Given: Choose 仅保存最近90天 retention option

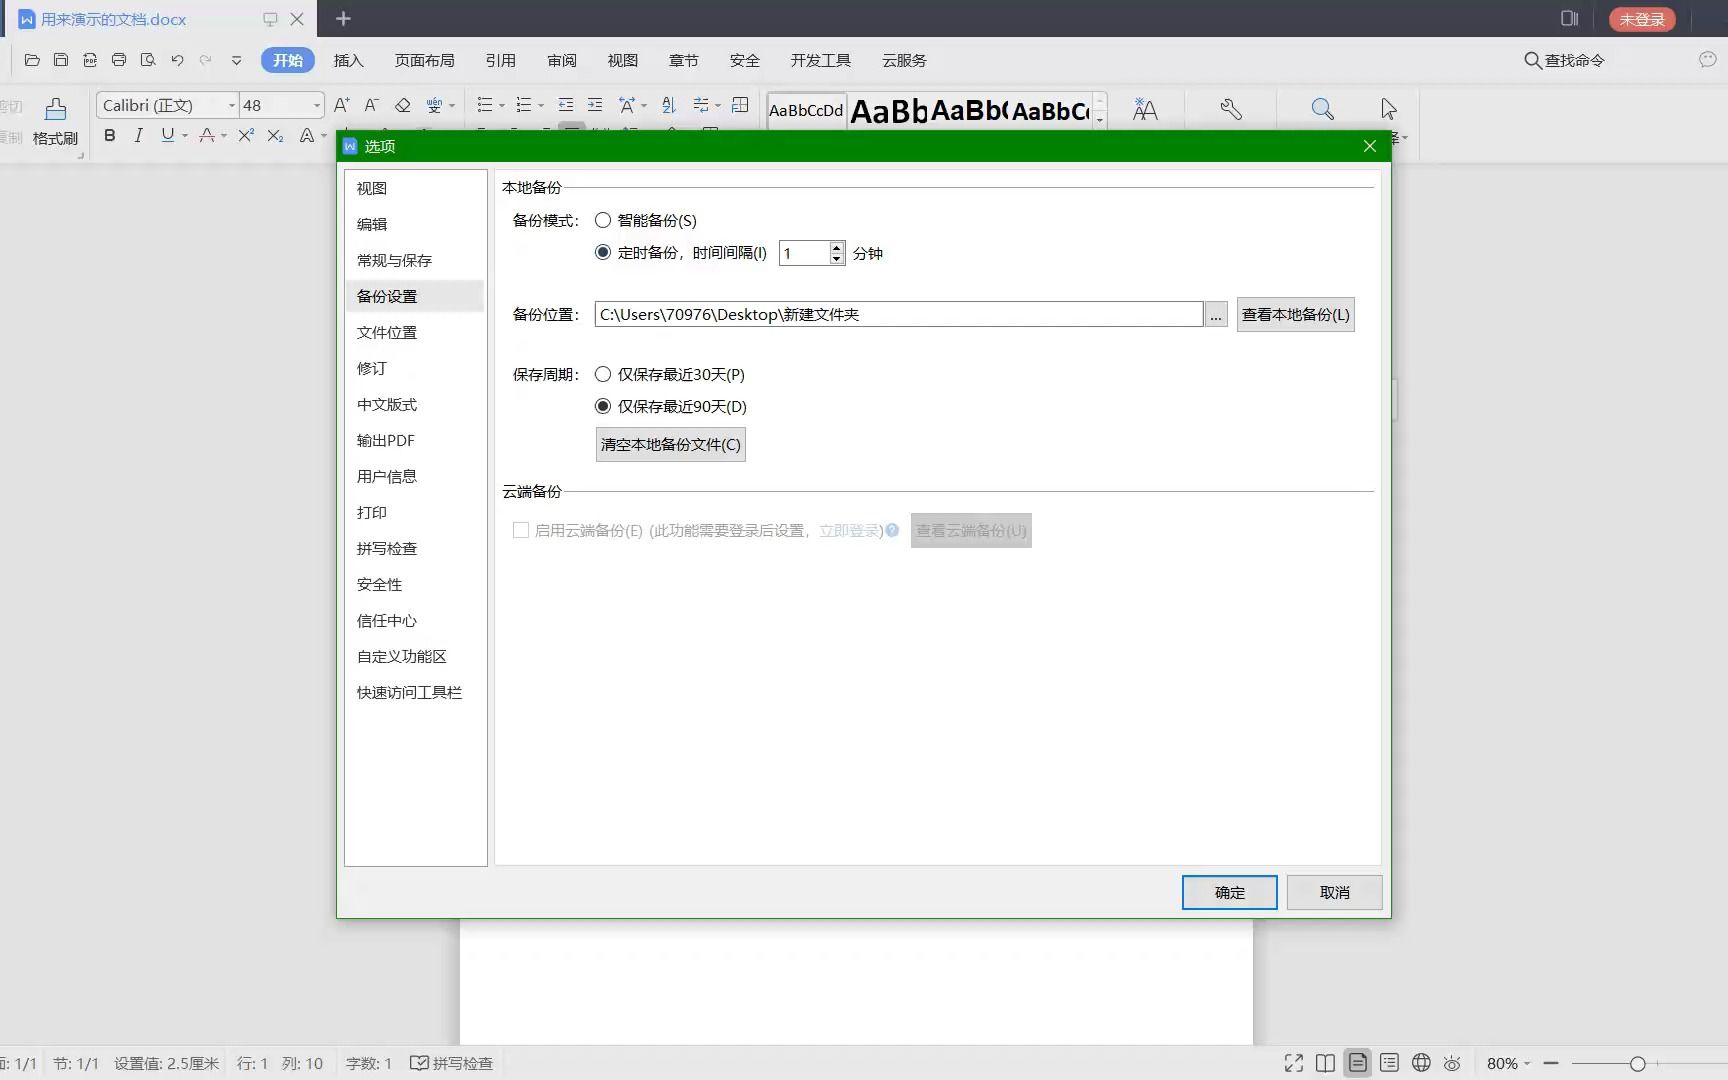Looking at the screenshot, I should point(603,406).
